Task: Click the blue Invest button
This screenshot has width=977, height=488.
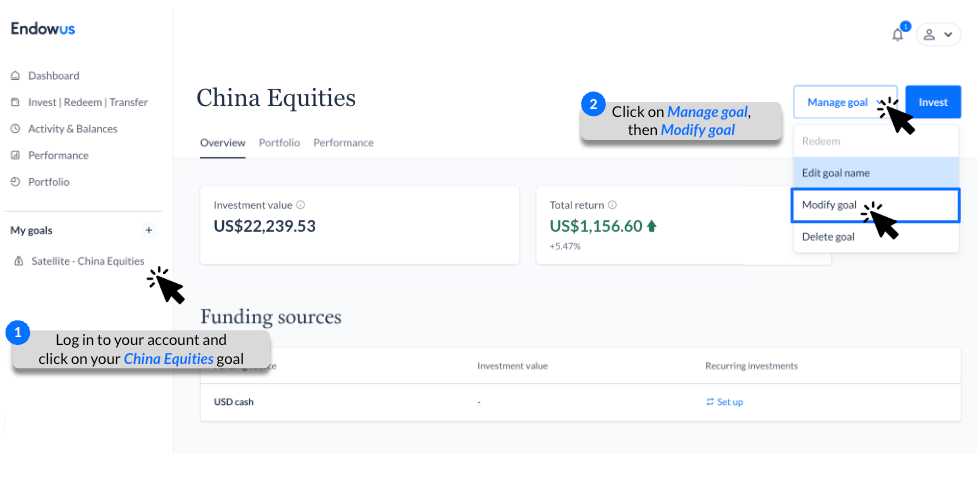Action: click(x=933, y=102)
